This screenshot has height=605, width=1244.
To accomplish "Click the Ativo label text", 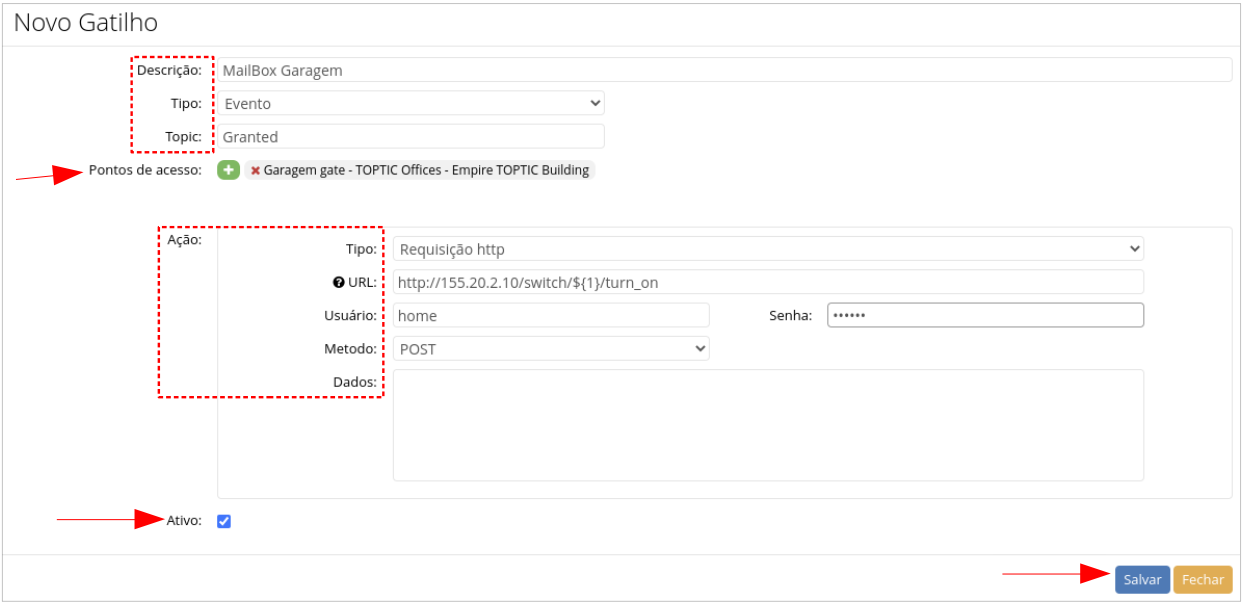I will pos(184,521).
